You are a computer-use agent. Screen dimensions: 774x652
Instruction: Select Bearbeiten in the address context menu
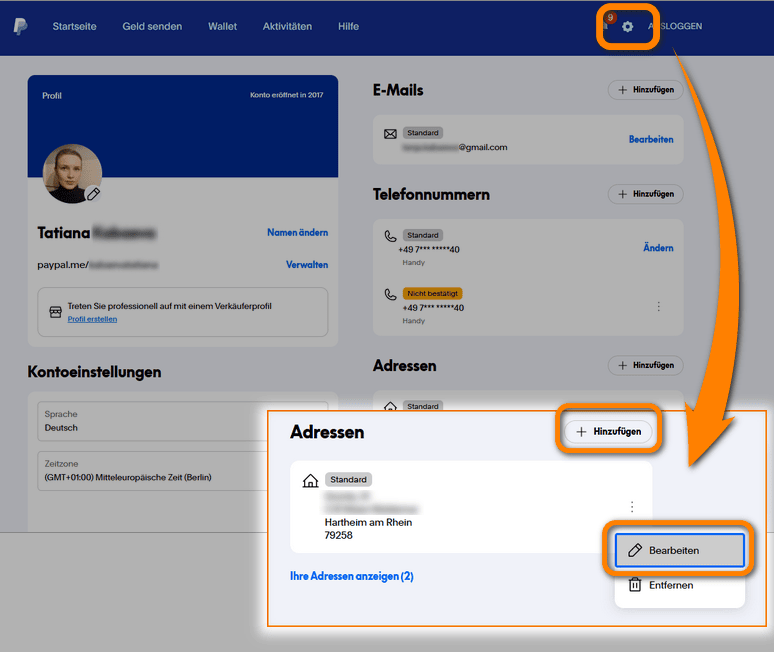click(680, 550)
